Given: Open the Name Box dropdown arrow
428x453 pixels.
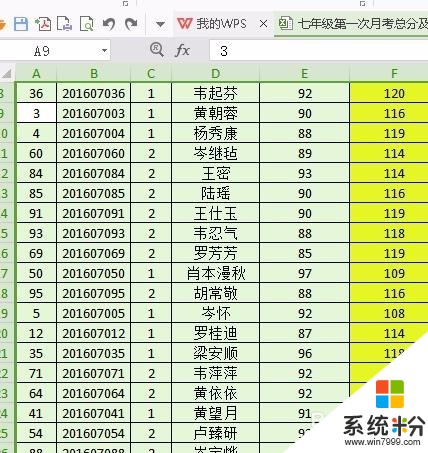Looking at the screenshot, I should point(104,51).
